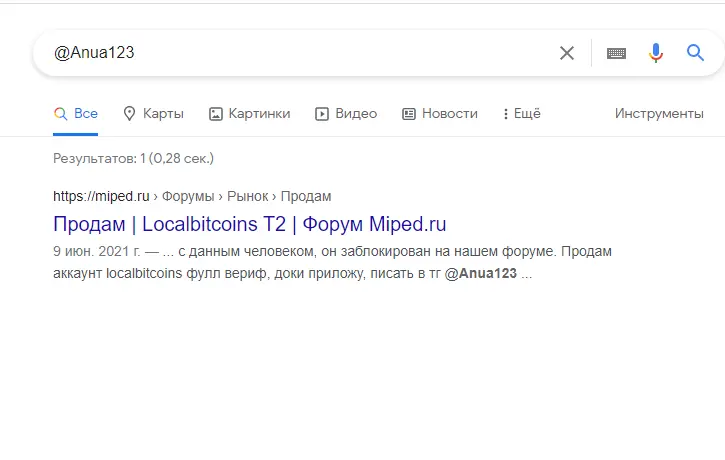Focus the search box containing @Anua123

pyautogui.click(x=301, y=53)
